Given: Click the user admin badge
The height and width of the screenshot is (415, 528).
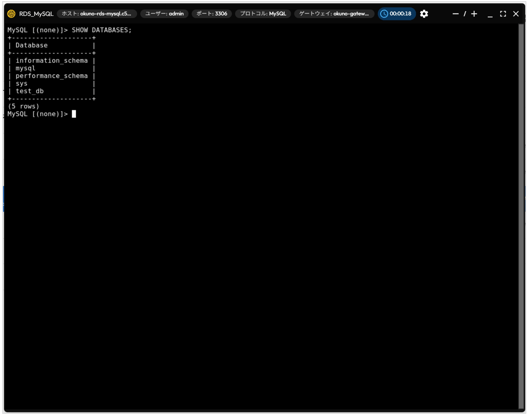Looking at the screenshot, I should click(x=164, y=14).
